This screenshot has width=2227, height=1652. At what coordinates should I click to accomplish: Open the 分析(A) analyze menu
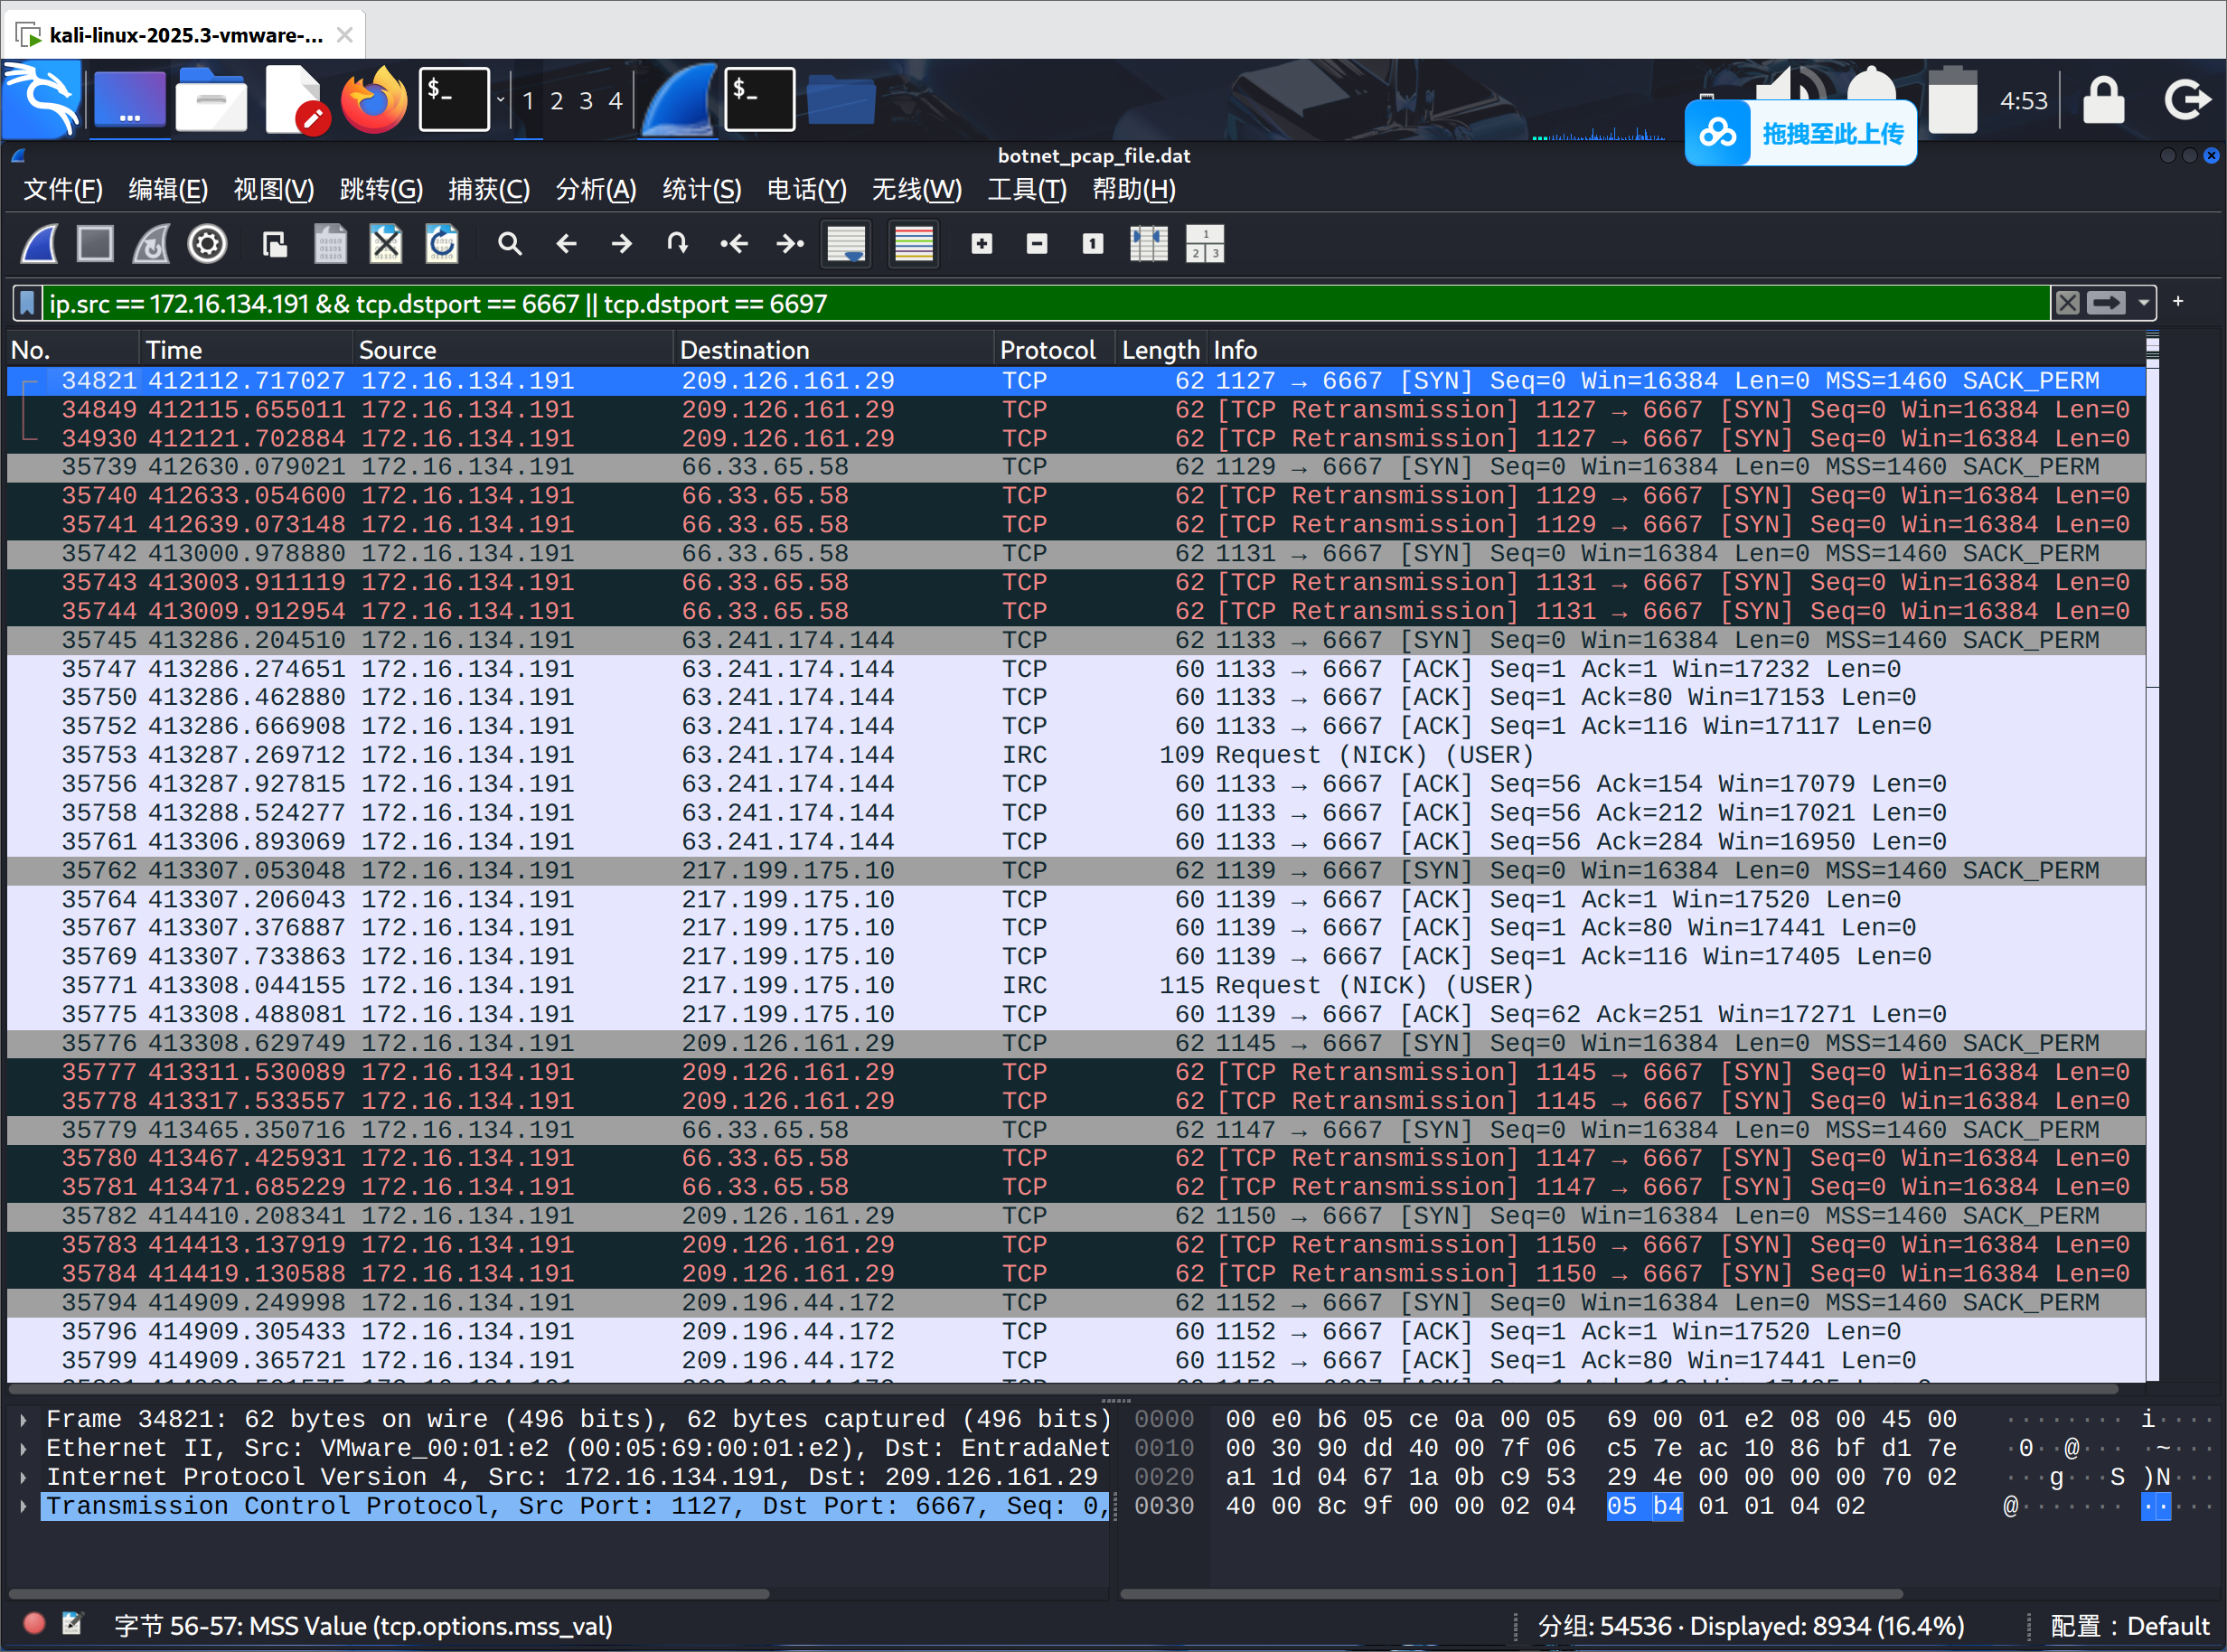(595, 190)
